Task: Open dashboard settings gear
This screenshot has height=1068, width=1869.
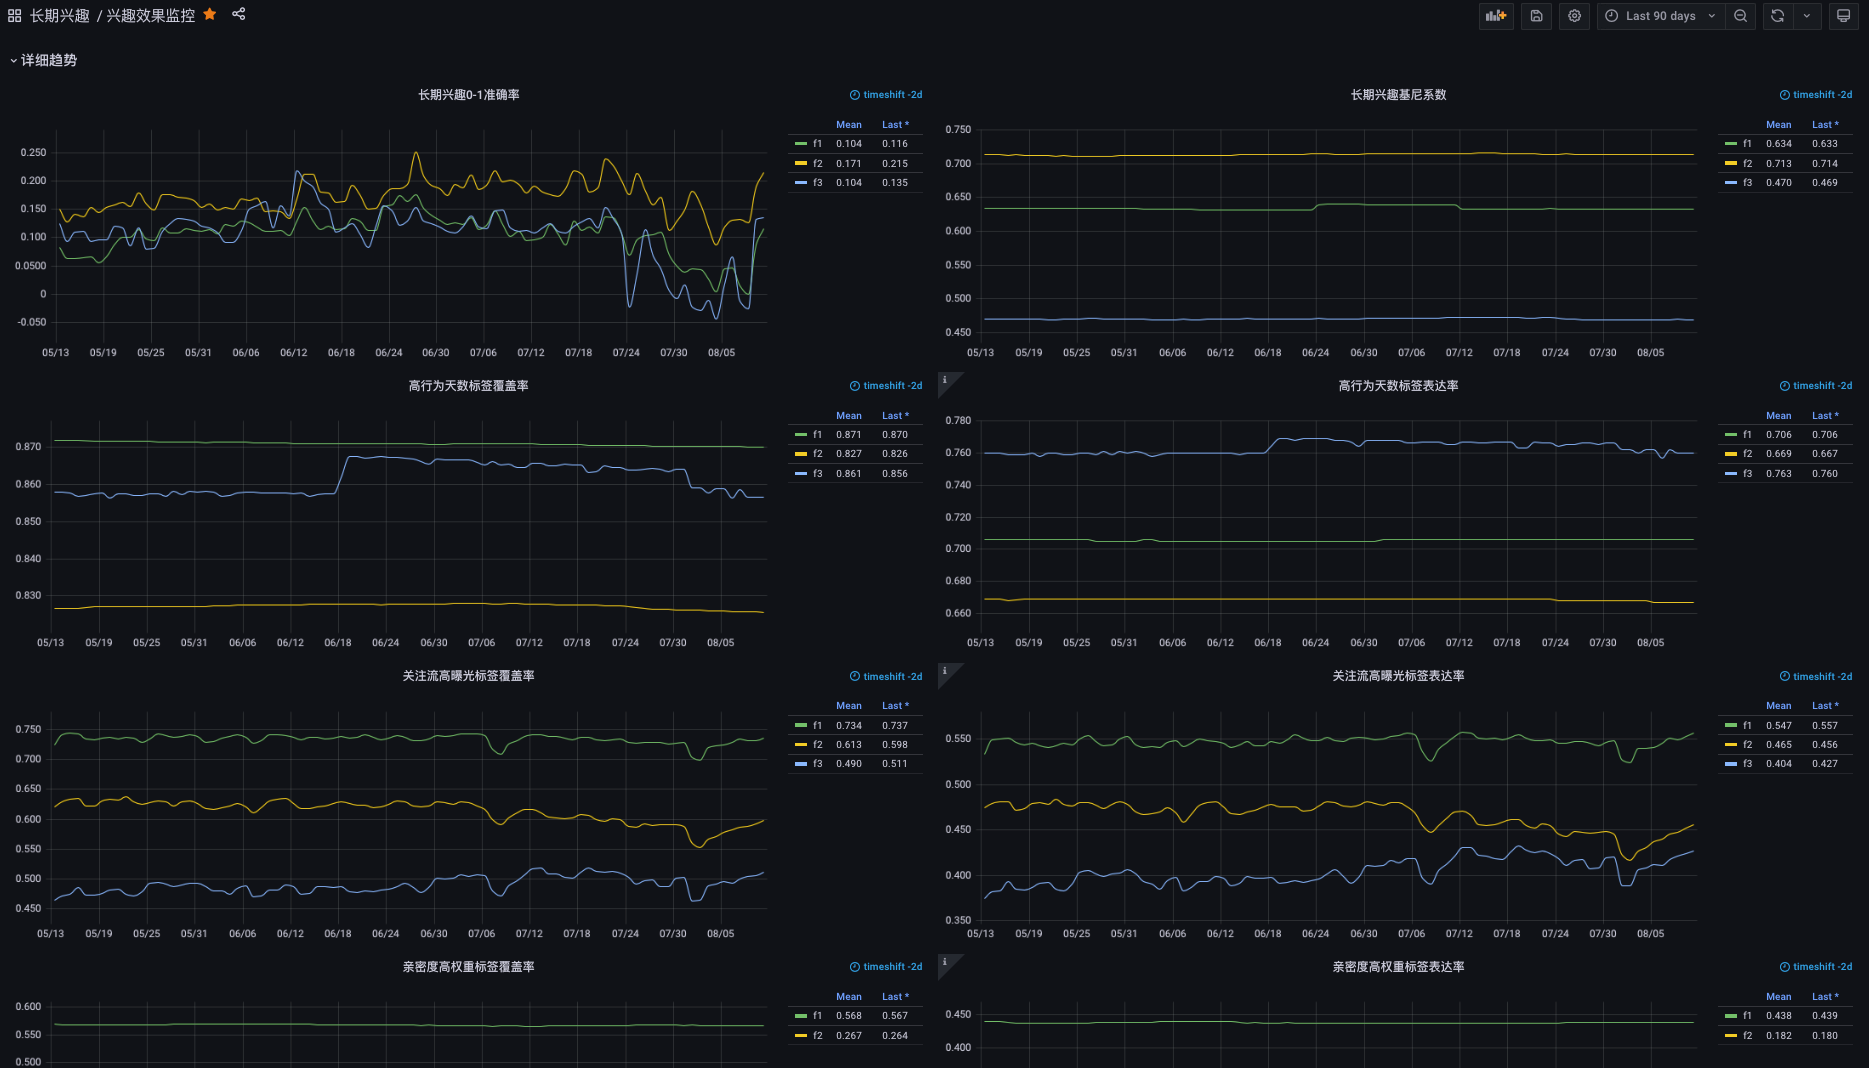Action: (1574, 16)
